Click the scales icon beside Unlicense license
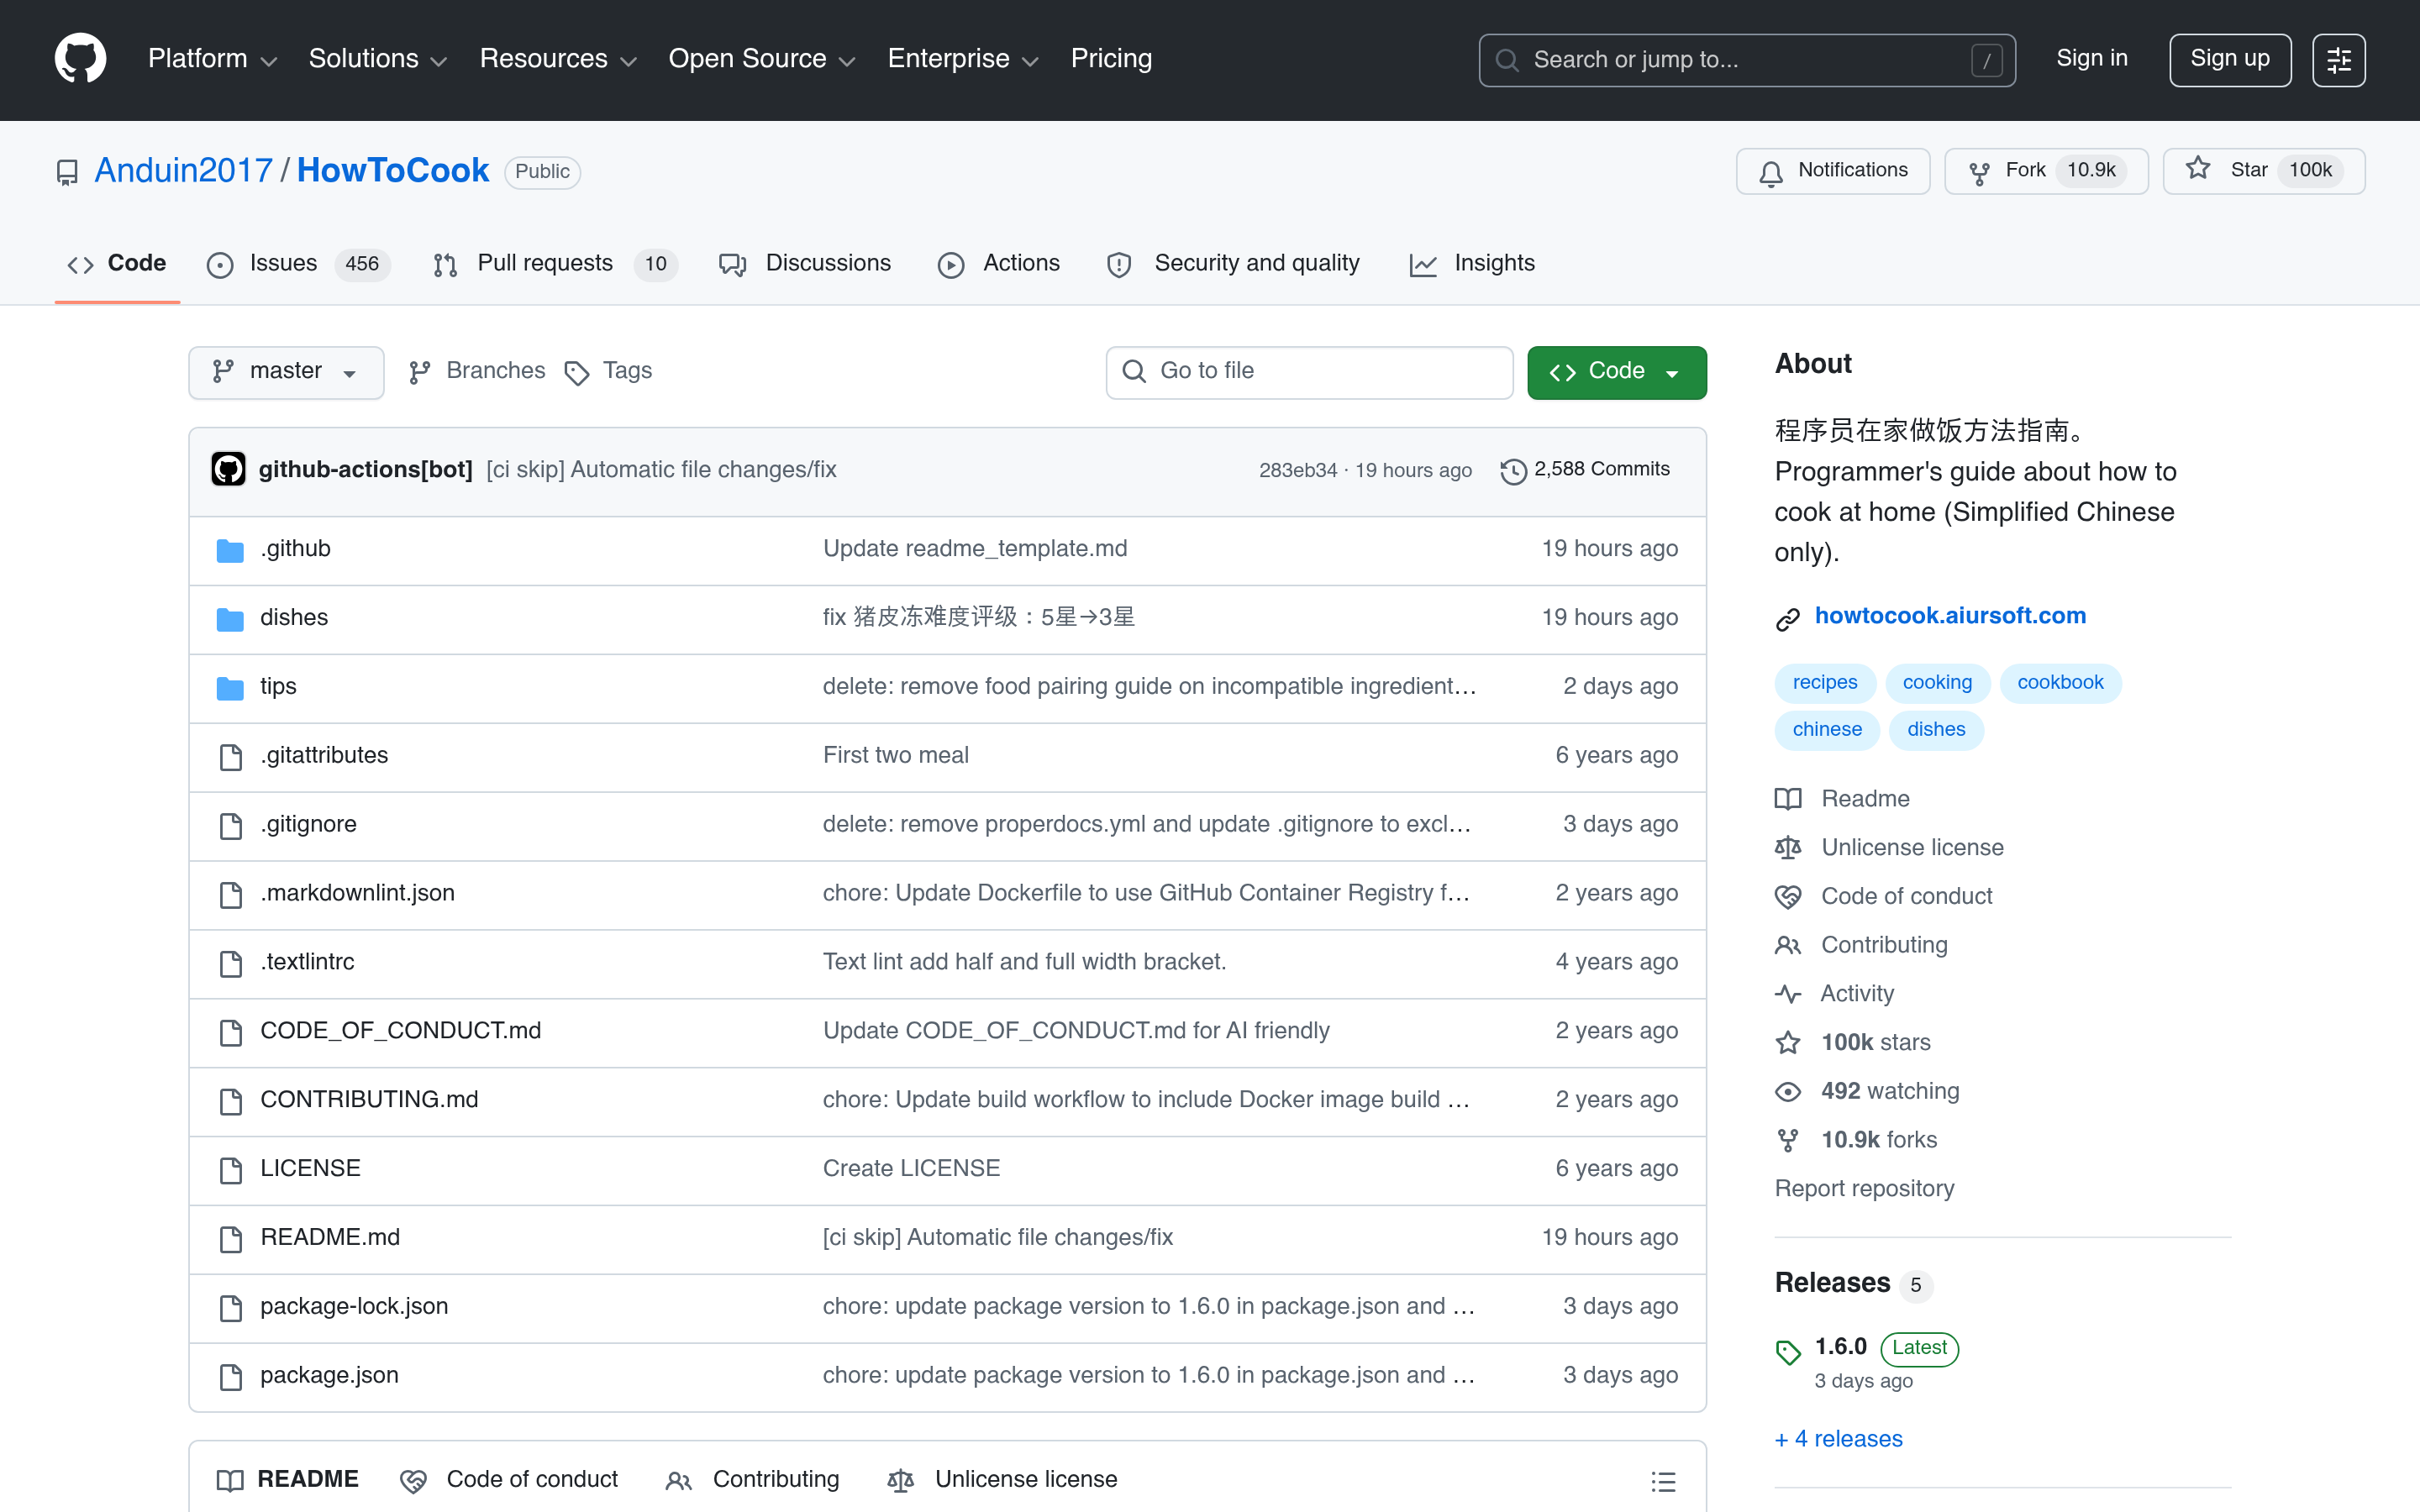2420x1512 pixels. click(1788, 848)
